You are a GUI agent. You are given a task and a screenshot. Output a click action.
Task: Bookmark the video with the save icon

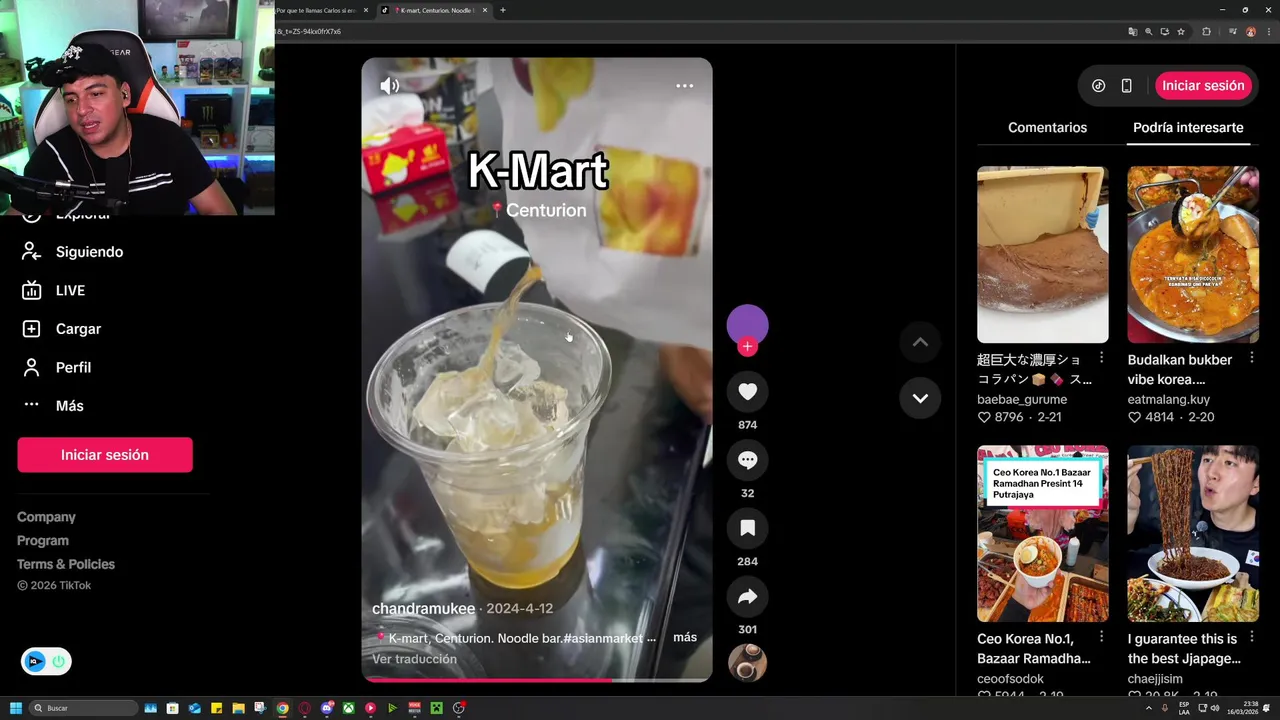pos(747,528)
